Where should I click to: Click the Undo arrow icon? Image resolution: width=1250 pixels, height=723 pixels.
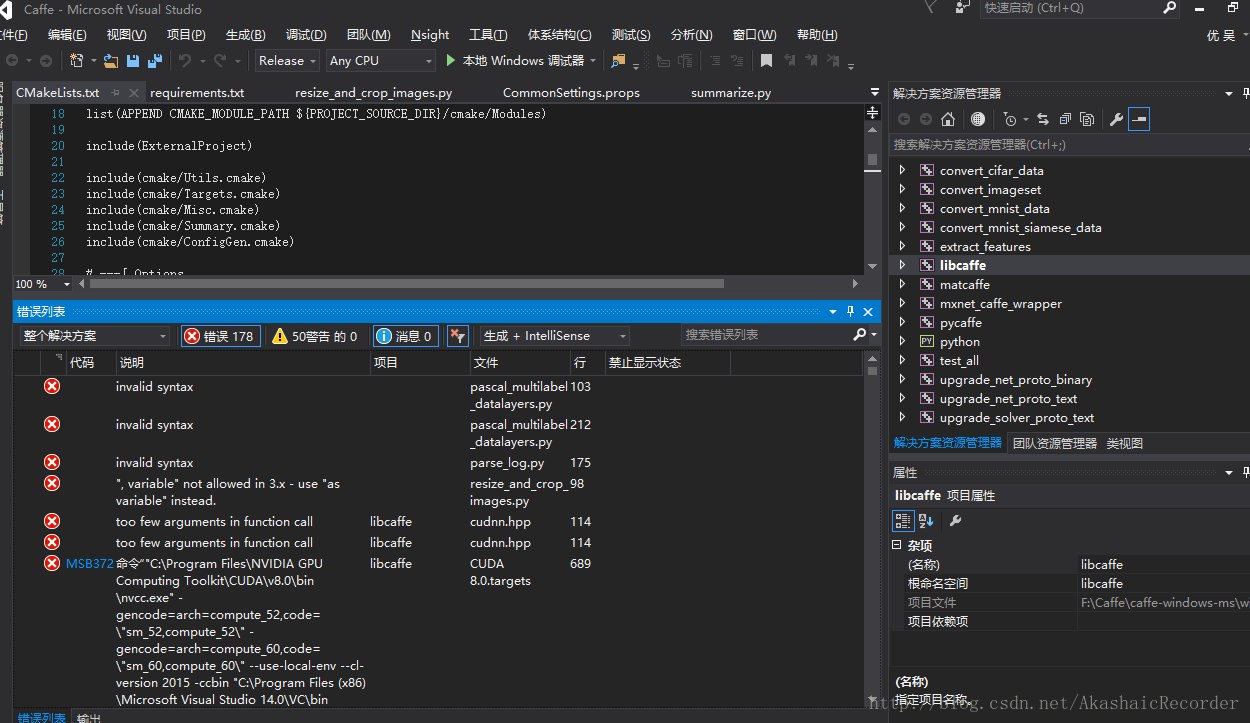pos(185,61)
